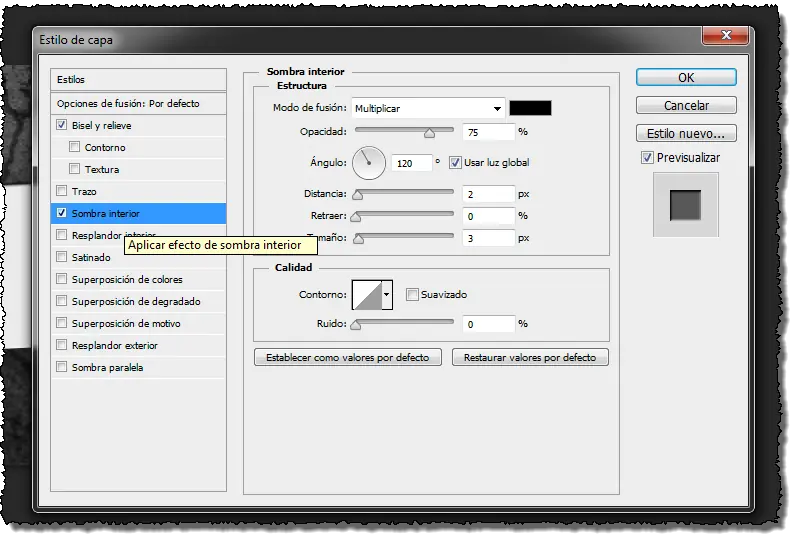Select the Resplandor exterior style label
This screenshot has height=544, width=798.
pyautogui.click(x=115, y=346)
